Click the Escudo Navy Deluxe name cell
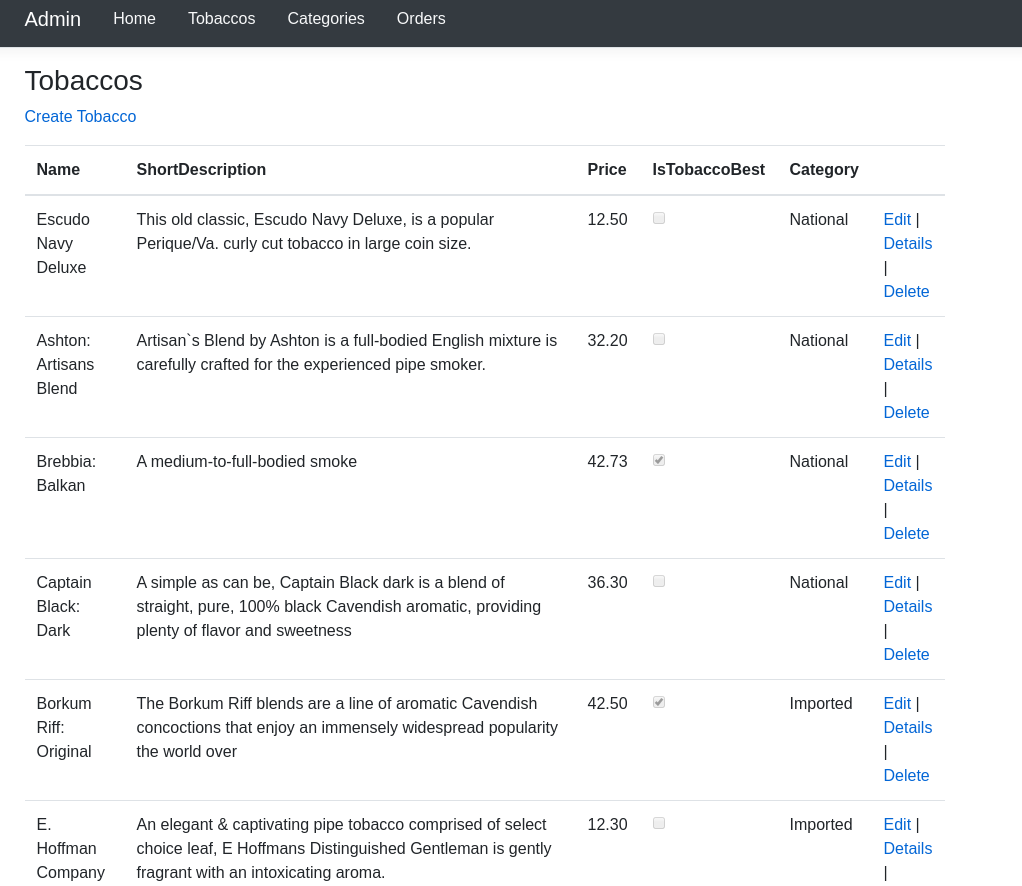This screenshot has width=1022, height=886. 63,243
